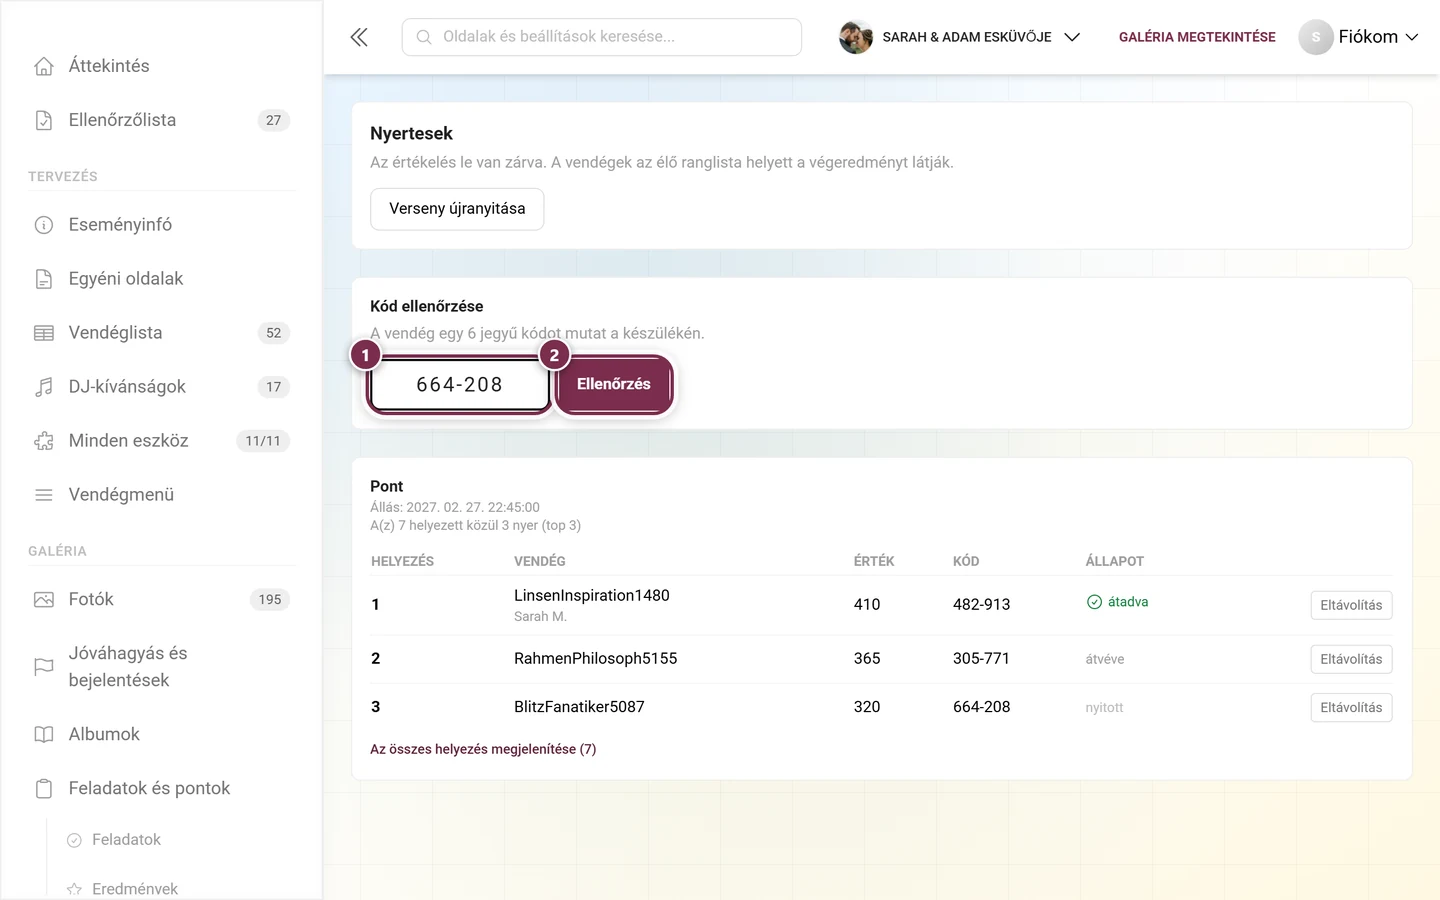Show all placements link (7)
The height and width of the screenshot is (900, 1440).
483,749
